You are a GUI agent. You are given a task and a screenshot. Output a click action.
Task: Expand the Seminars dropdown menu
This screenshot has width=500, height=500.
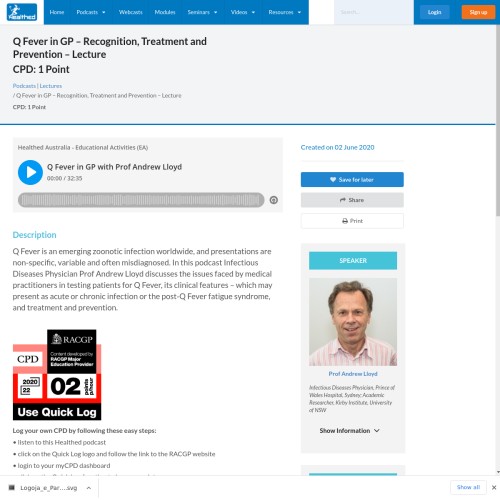point(202,12)
